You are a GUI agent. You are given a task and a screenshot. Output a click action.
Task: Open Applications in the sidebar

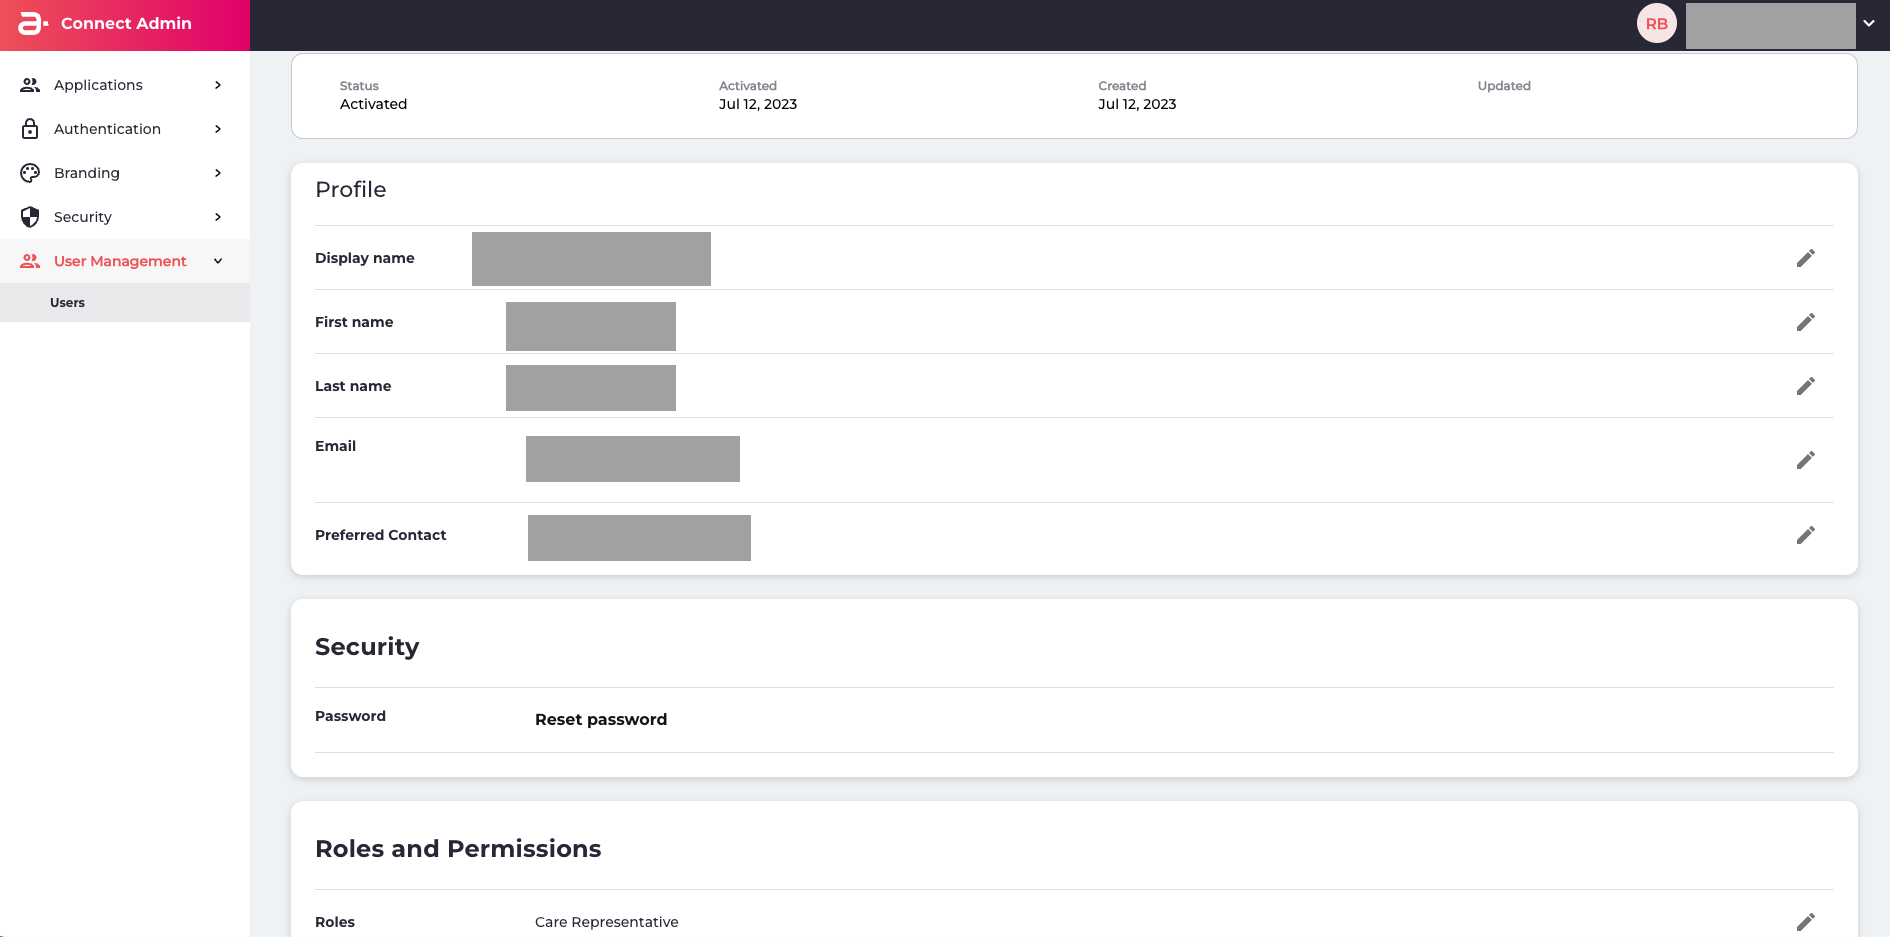point(125,85)
